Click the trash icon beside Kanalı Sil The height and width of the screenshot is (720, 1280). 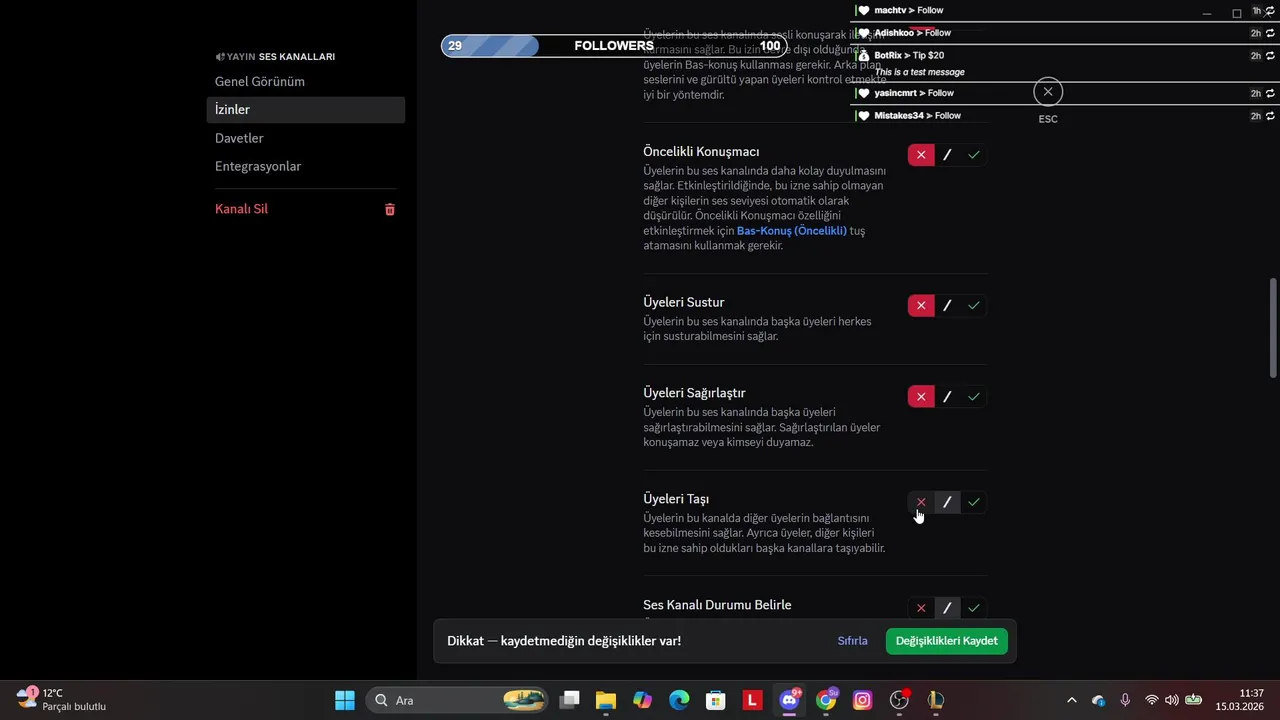(x=390, y=209)
